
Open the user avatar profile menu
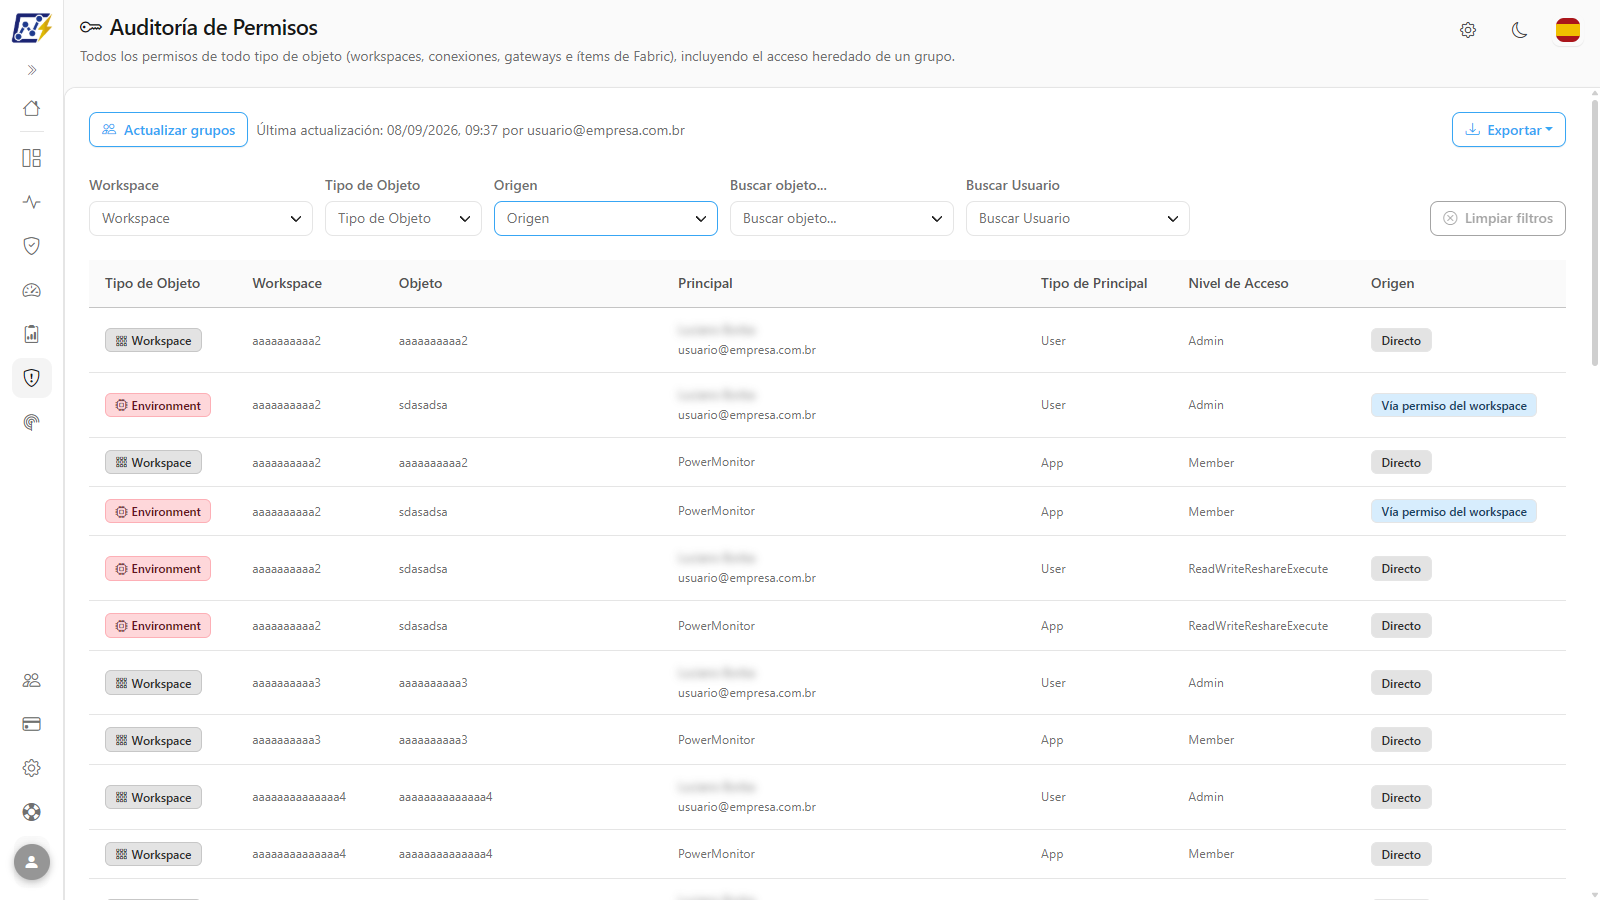tap(32, 862)
